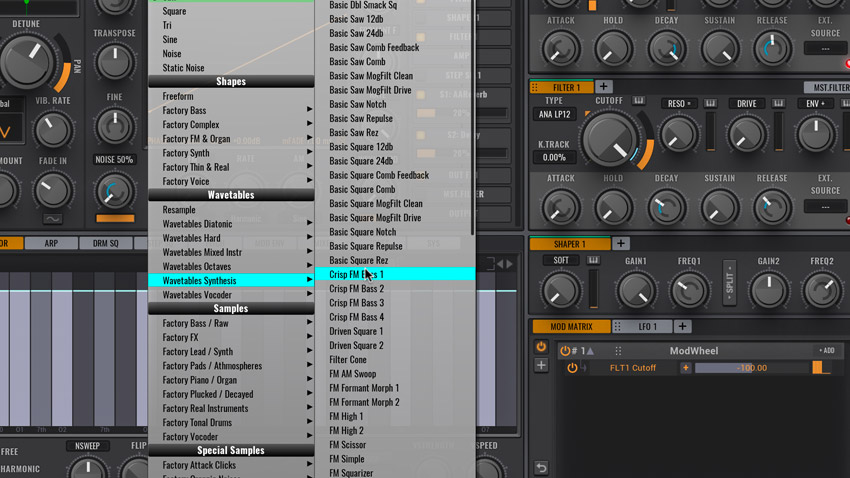Click the previous arrow above the keyboard display
Viewport: 850px width, 478px height.
click(500, 264)
